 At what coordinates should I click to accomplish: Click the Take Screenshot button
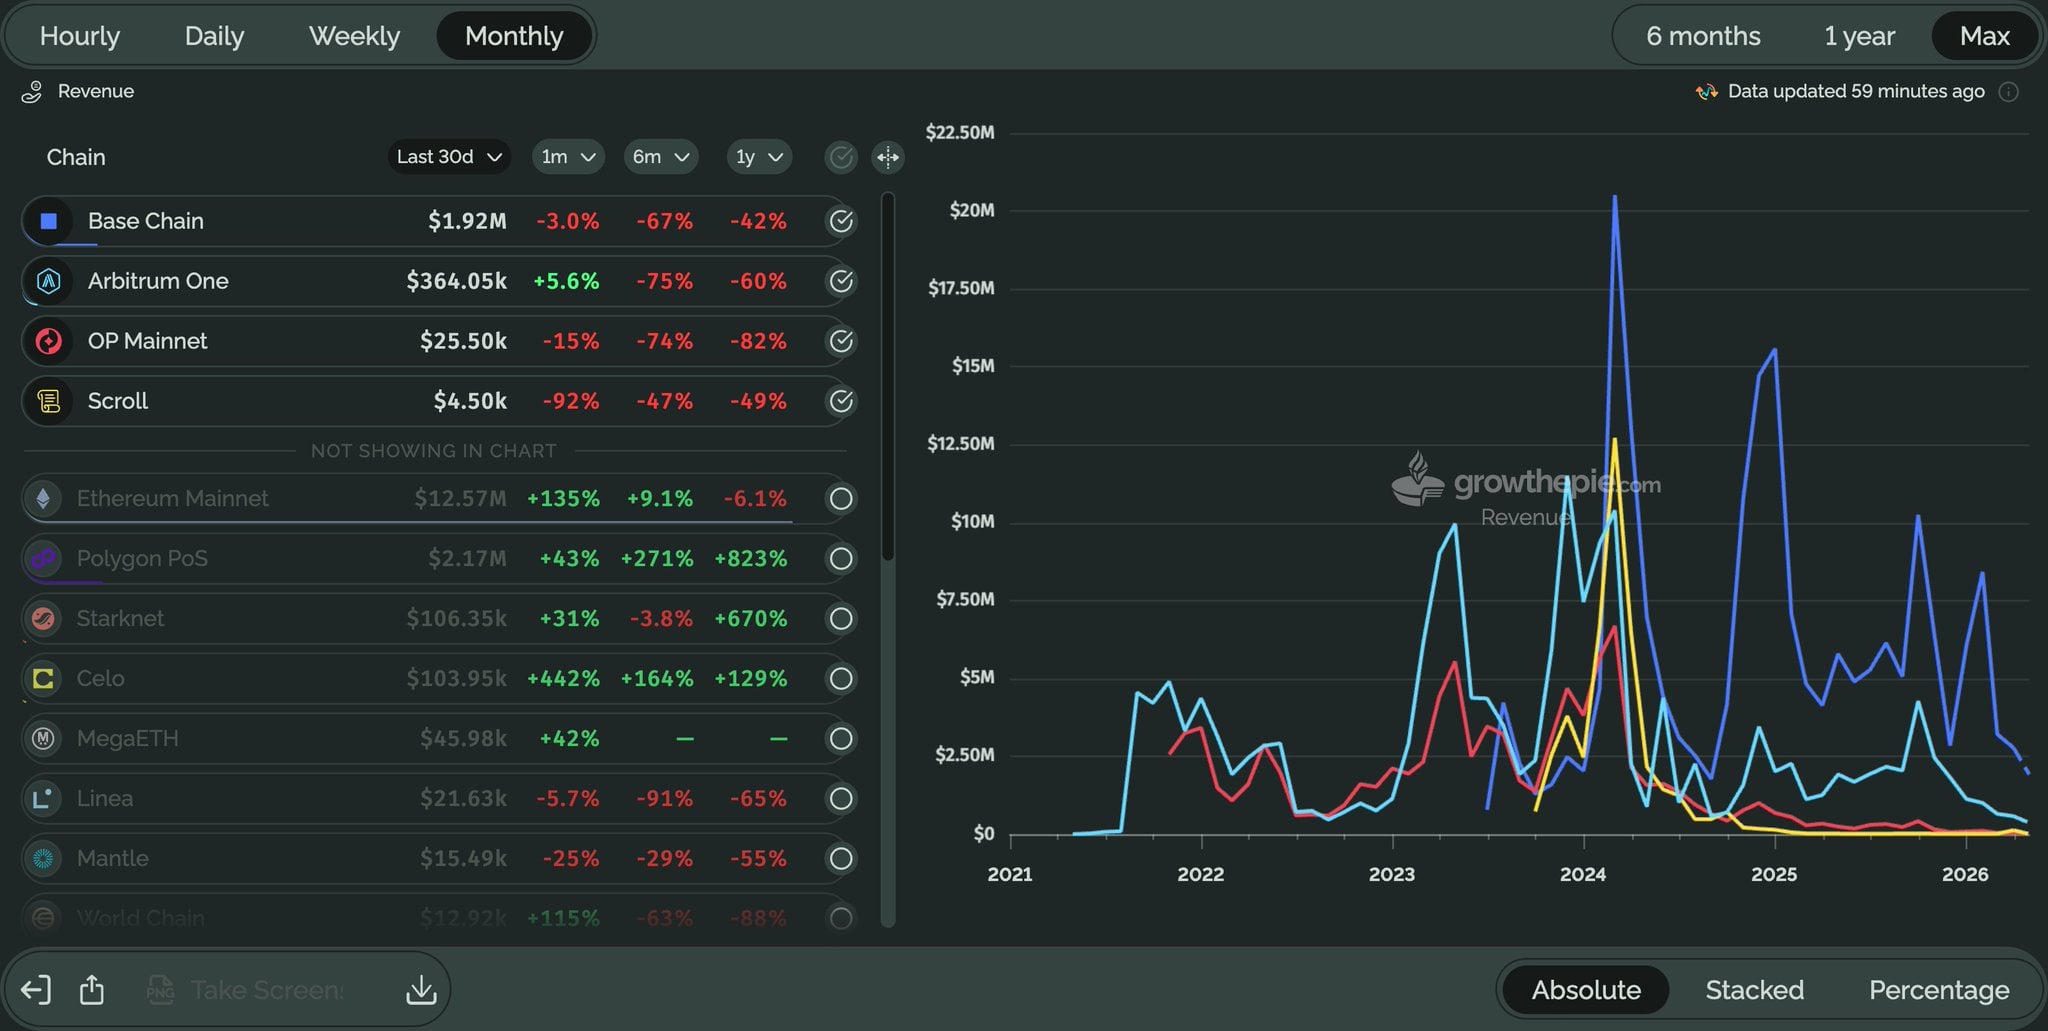245,990
